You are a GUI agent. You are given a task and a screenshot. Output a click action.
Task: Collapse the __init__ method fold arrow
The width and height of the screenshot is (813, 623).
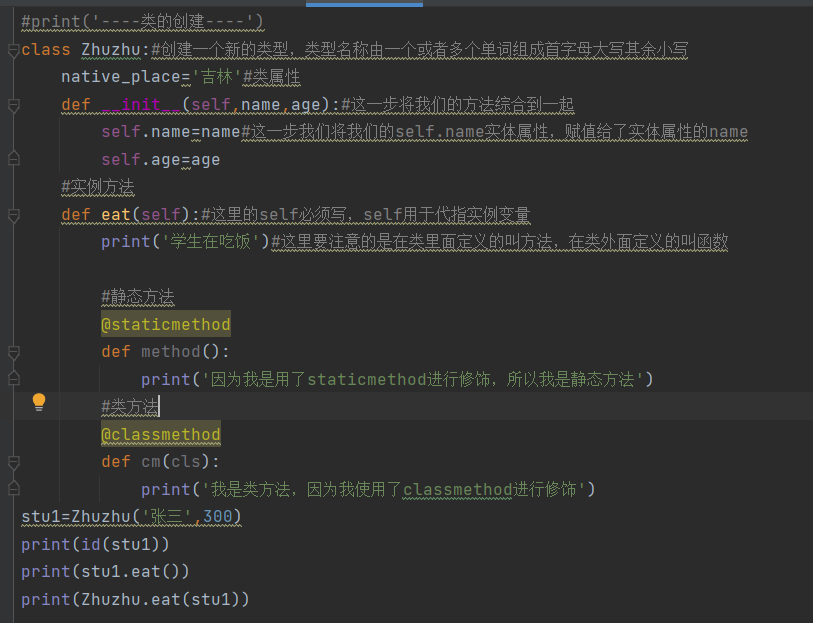click(x=14, y=106)
